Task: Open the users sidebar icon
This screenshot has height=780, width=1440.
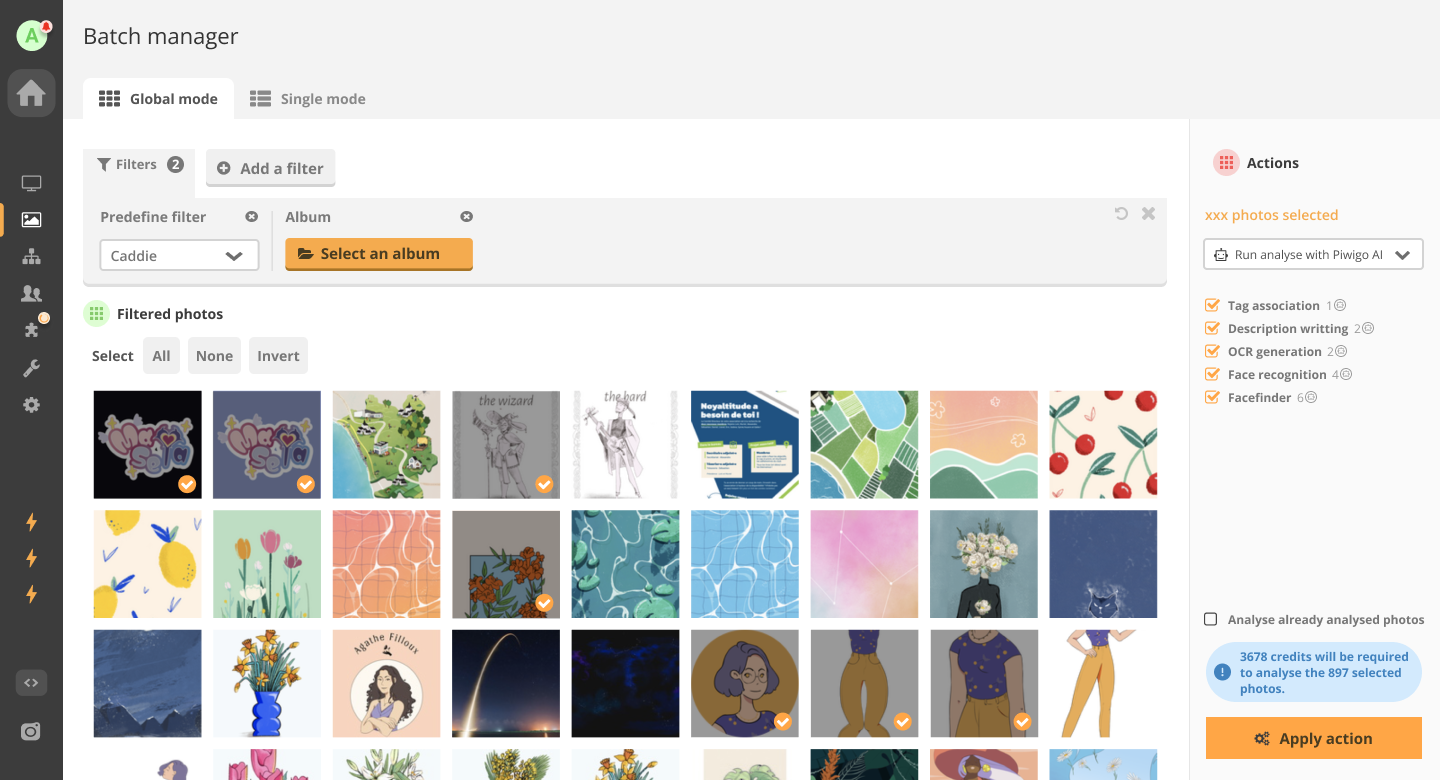Action: (x=31, y=294)
